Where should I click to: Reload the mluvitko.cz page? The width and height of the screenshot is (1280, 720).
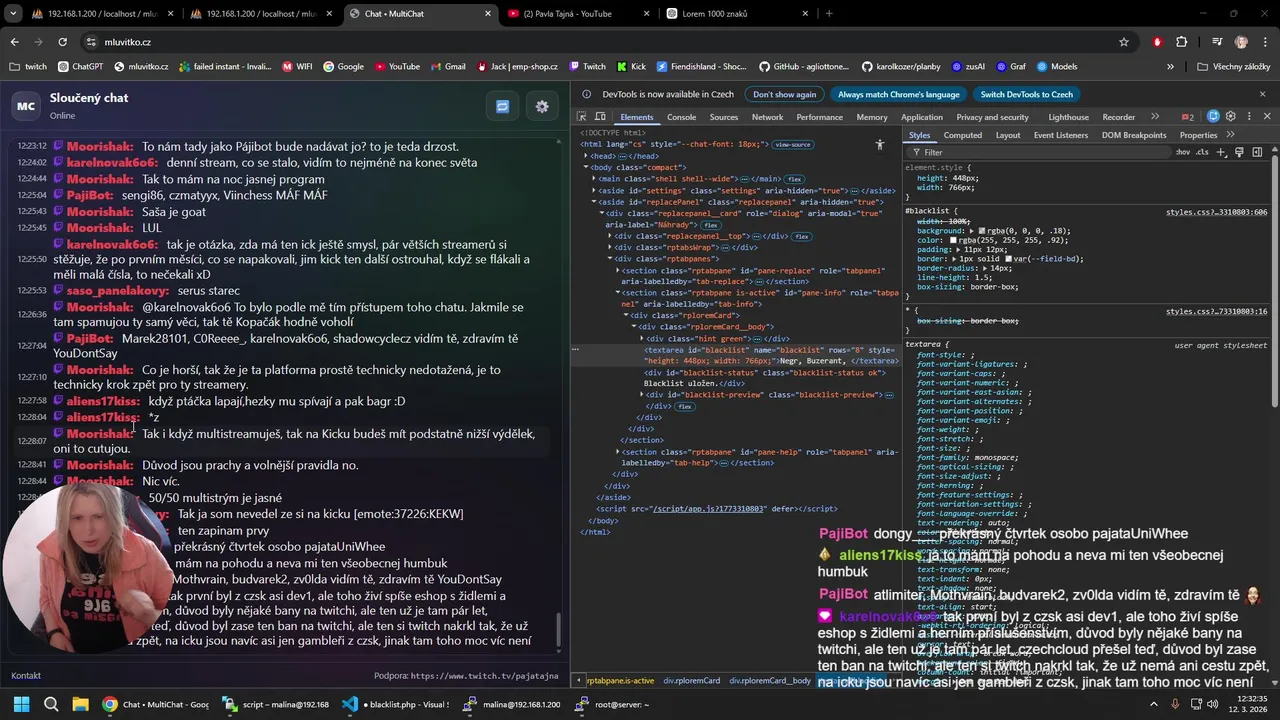(62, 42)
